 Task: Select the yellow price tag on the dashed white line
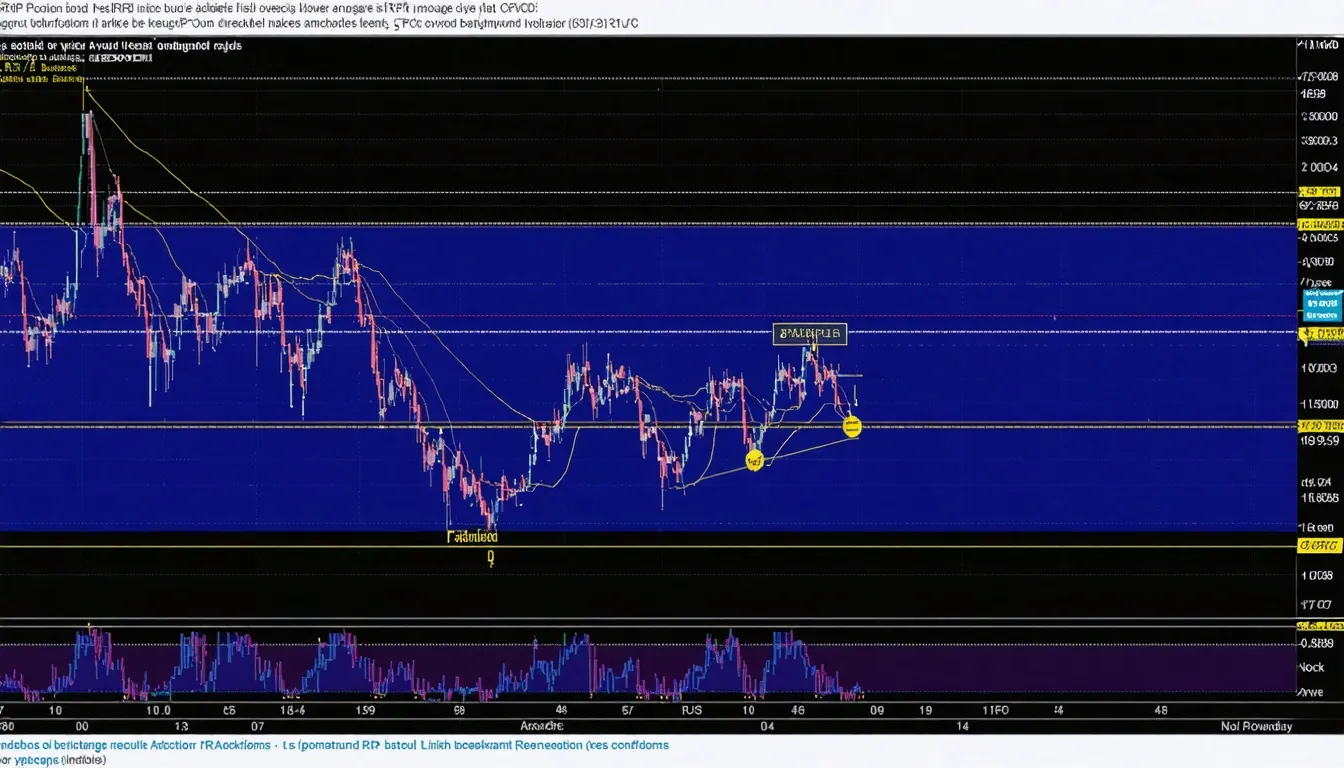tap(1320, 334)
